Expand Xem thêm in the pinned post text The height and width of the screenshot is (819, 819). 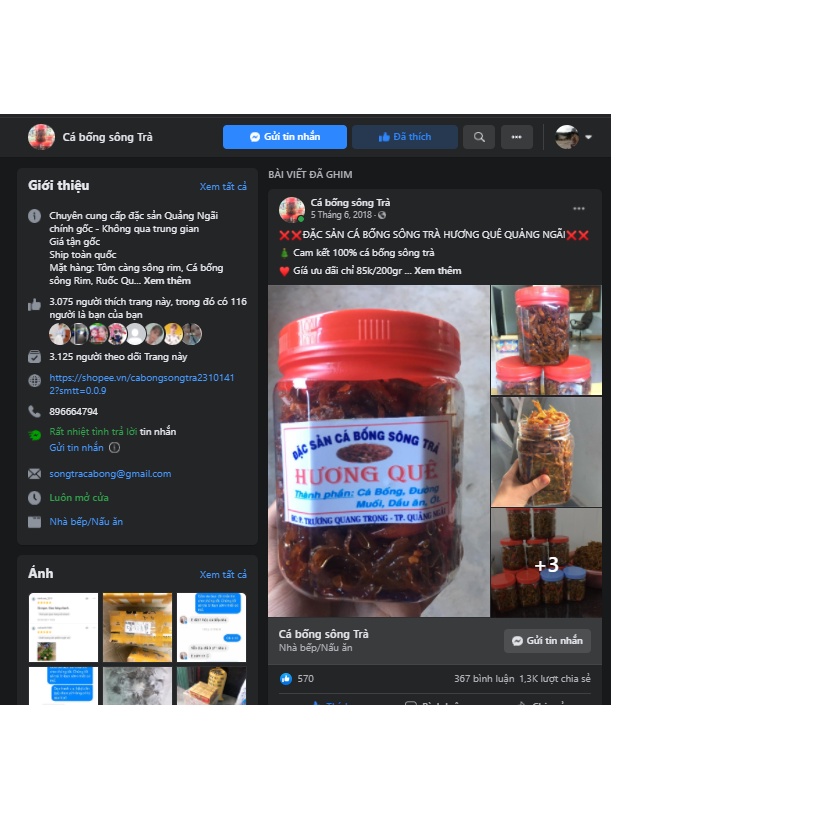tap(438, 271)
